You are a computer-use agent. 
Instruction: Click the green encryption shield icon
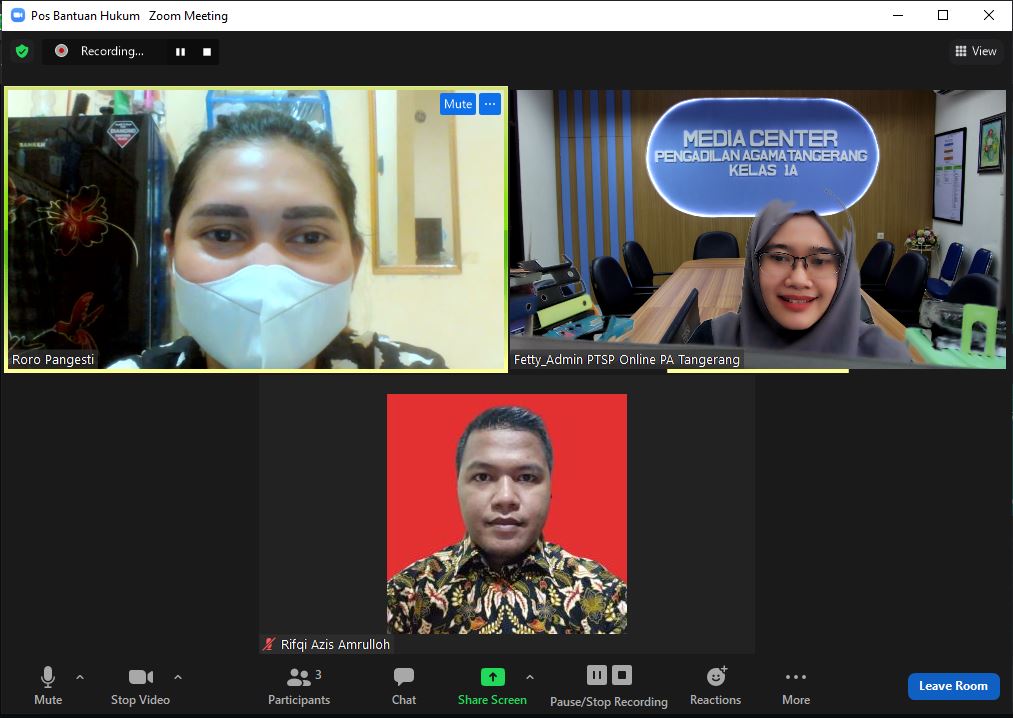[22, 51]
